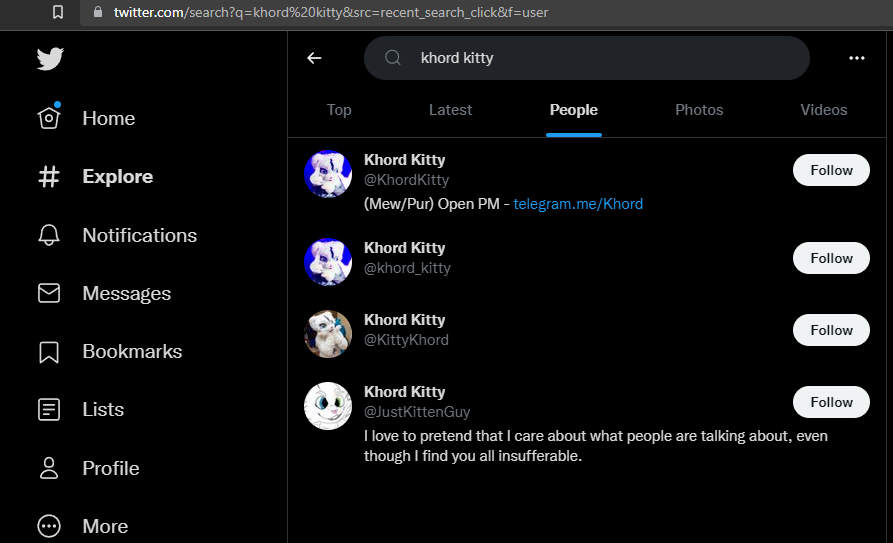Click the Notifications bell icon
Screen dimensions: 893x543
pyautogui.click(x=49, y=235)
